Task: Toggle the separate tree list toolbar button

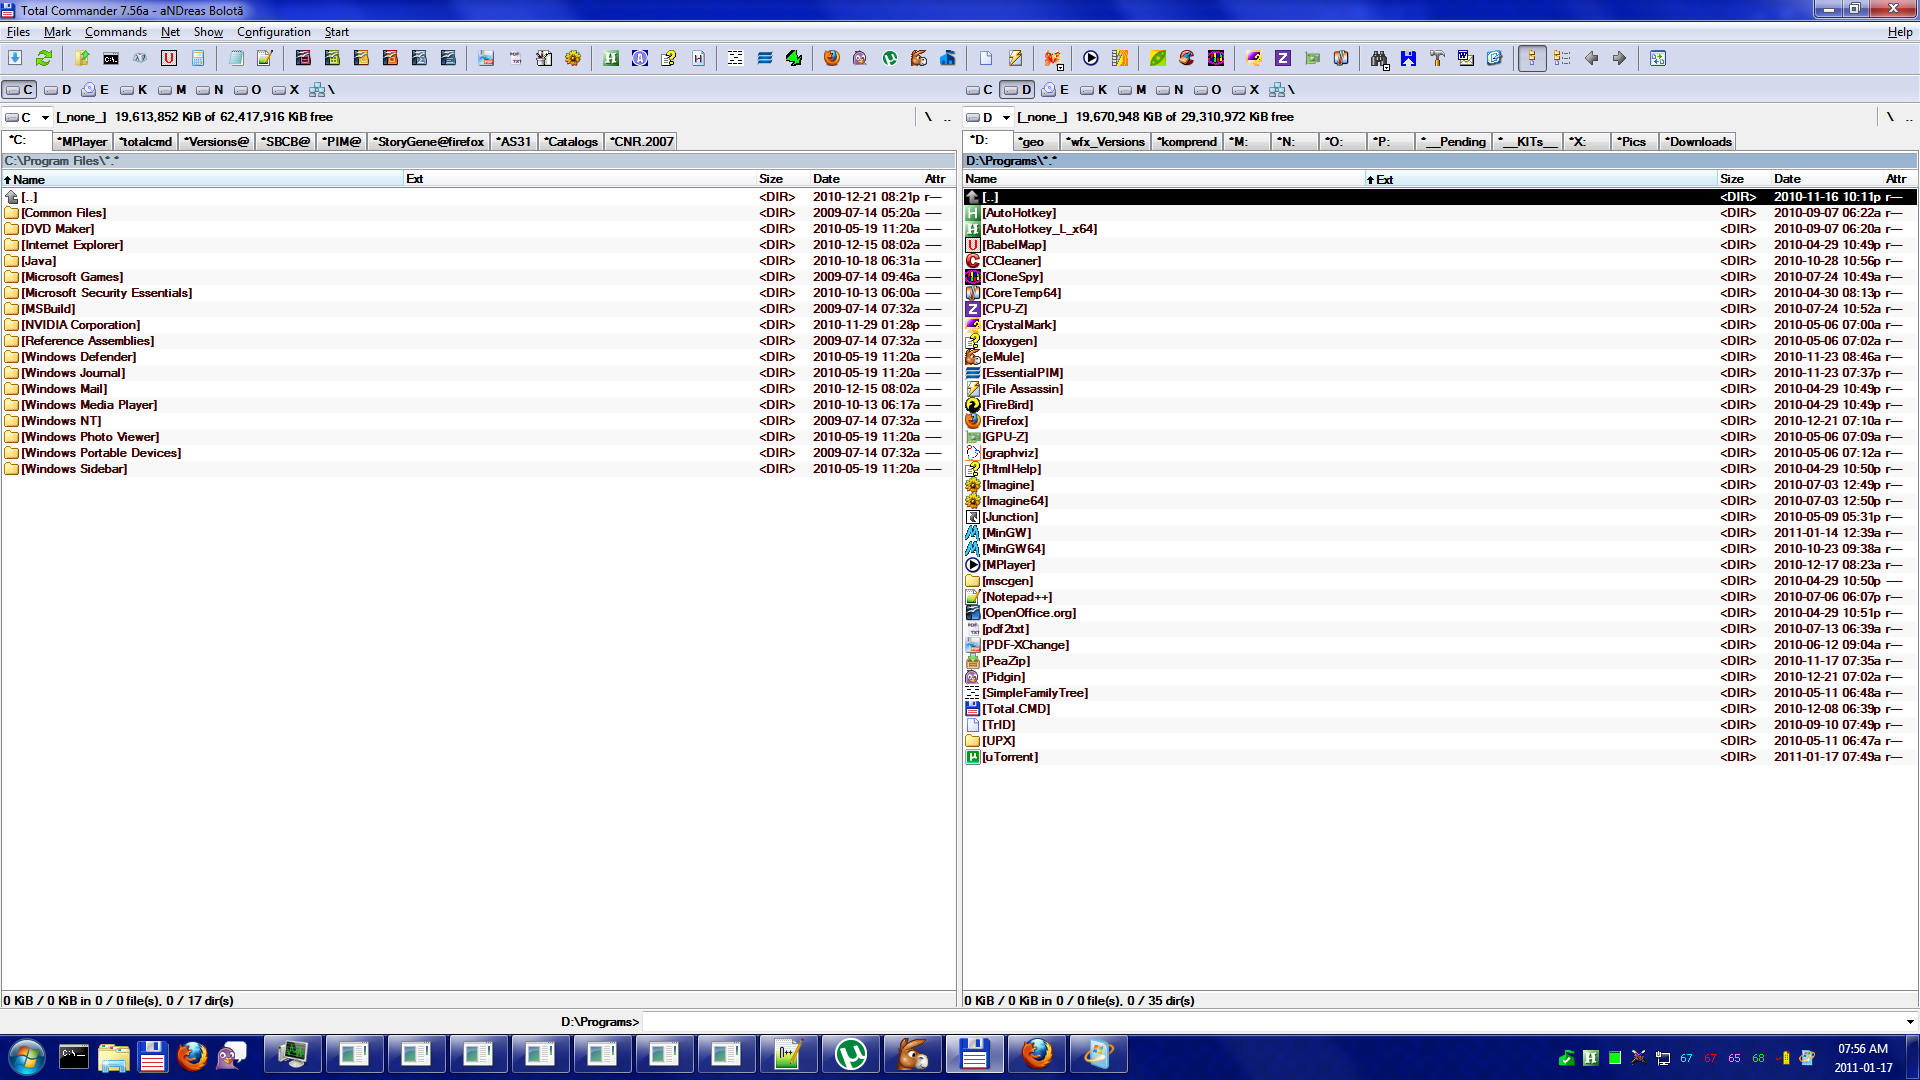Action: [1562, 58]
